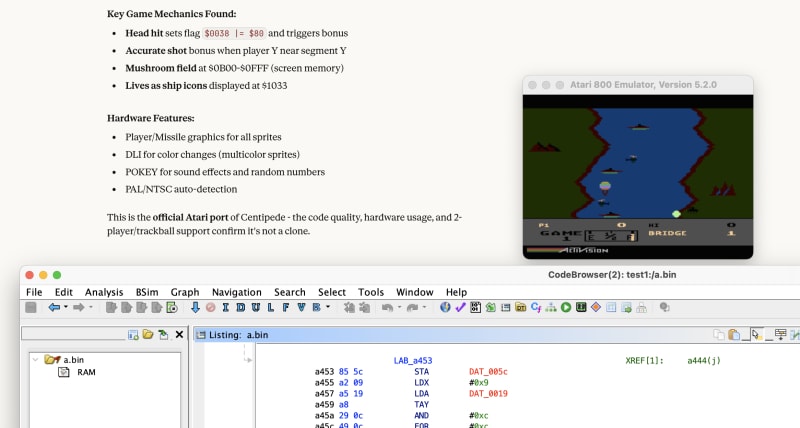The height and width of the screenshot is (428, 800).
Task: Close the program tree panel with X
Action: (x=179, y=334)
